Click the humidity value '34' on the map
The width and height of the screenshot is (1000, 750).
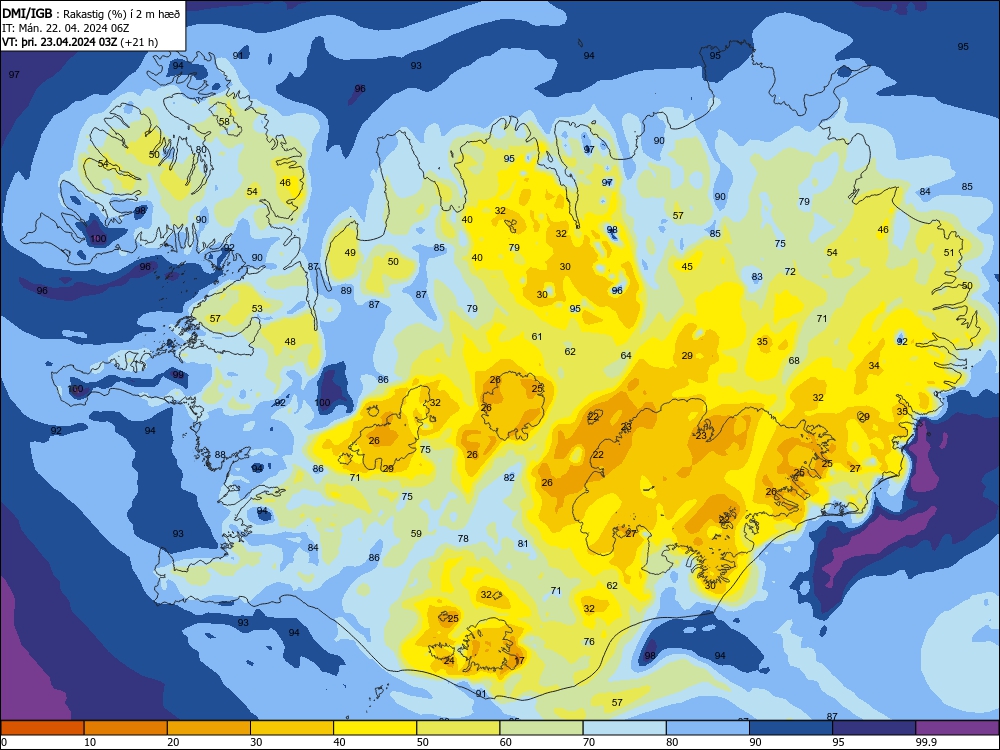click(874, 365)
